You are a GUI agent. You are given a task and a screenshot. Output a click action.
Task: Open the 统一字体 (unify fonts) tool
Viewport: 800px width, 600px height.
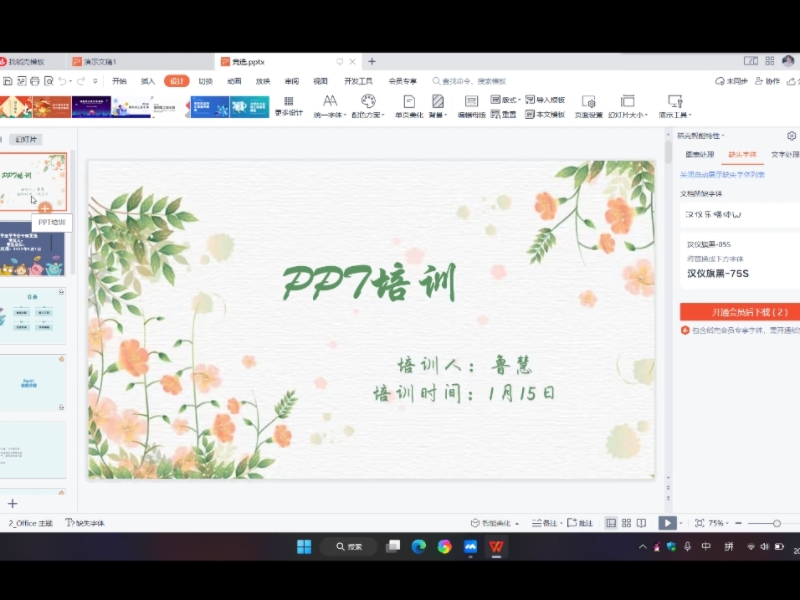click(329, 106)
